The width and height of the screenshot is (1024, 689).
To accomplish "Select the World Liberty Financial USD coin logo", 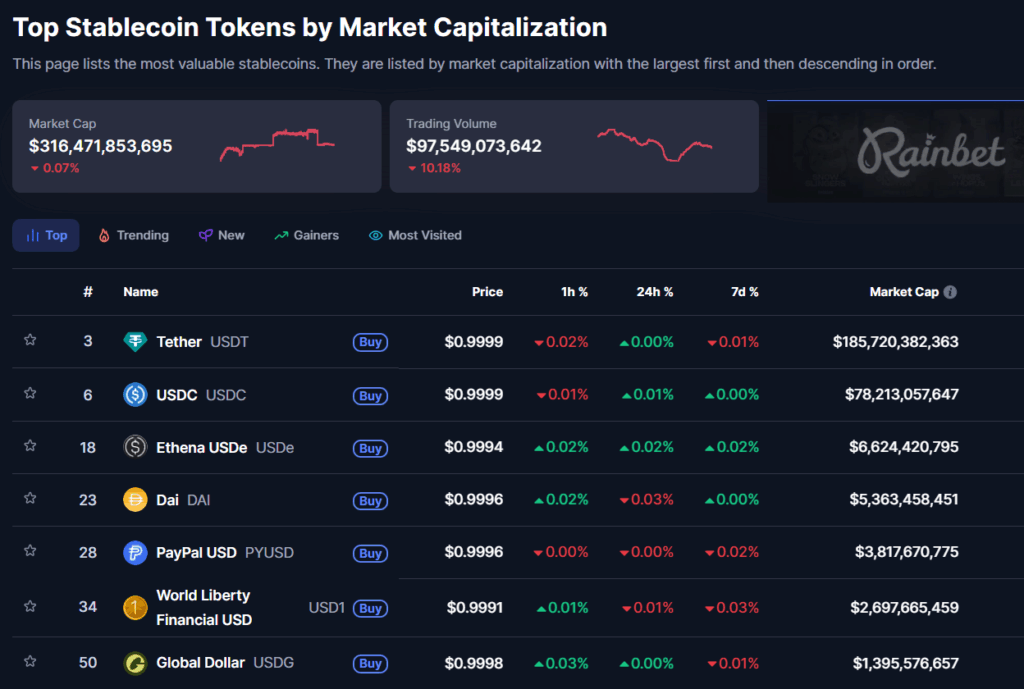I will (135, 607).
